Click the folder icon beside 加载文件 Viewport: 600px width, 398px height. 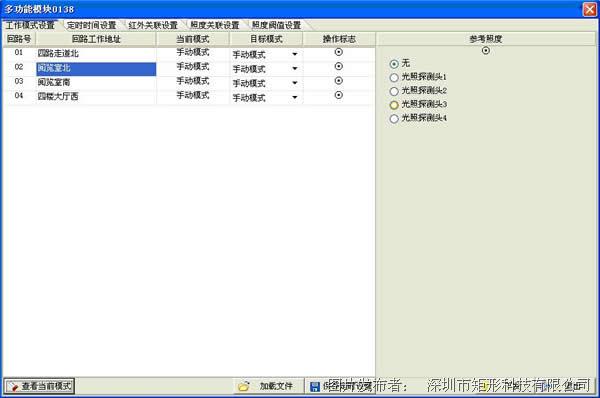[244, 387]
